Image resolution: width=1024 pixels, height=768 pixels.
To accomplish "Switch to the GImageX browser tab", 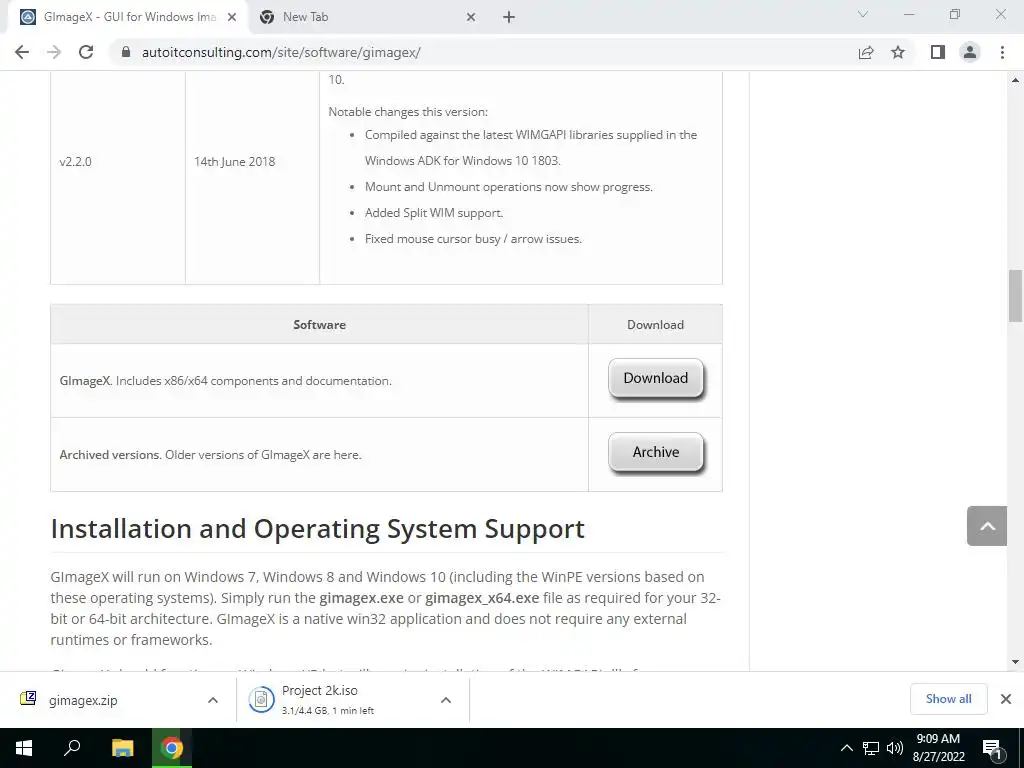I will click(127, 17).
